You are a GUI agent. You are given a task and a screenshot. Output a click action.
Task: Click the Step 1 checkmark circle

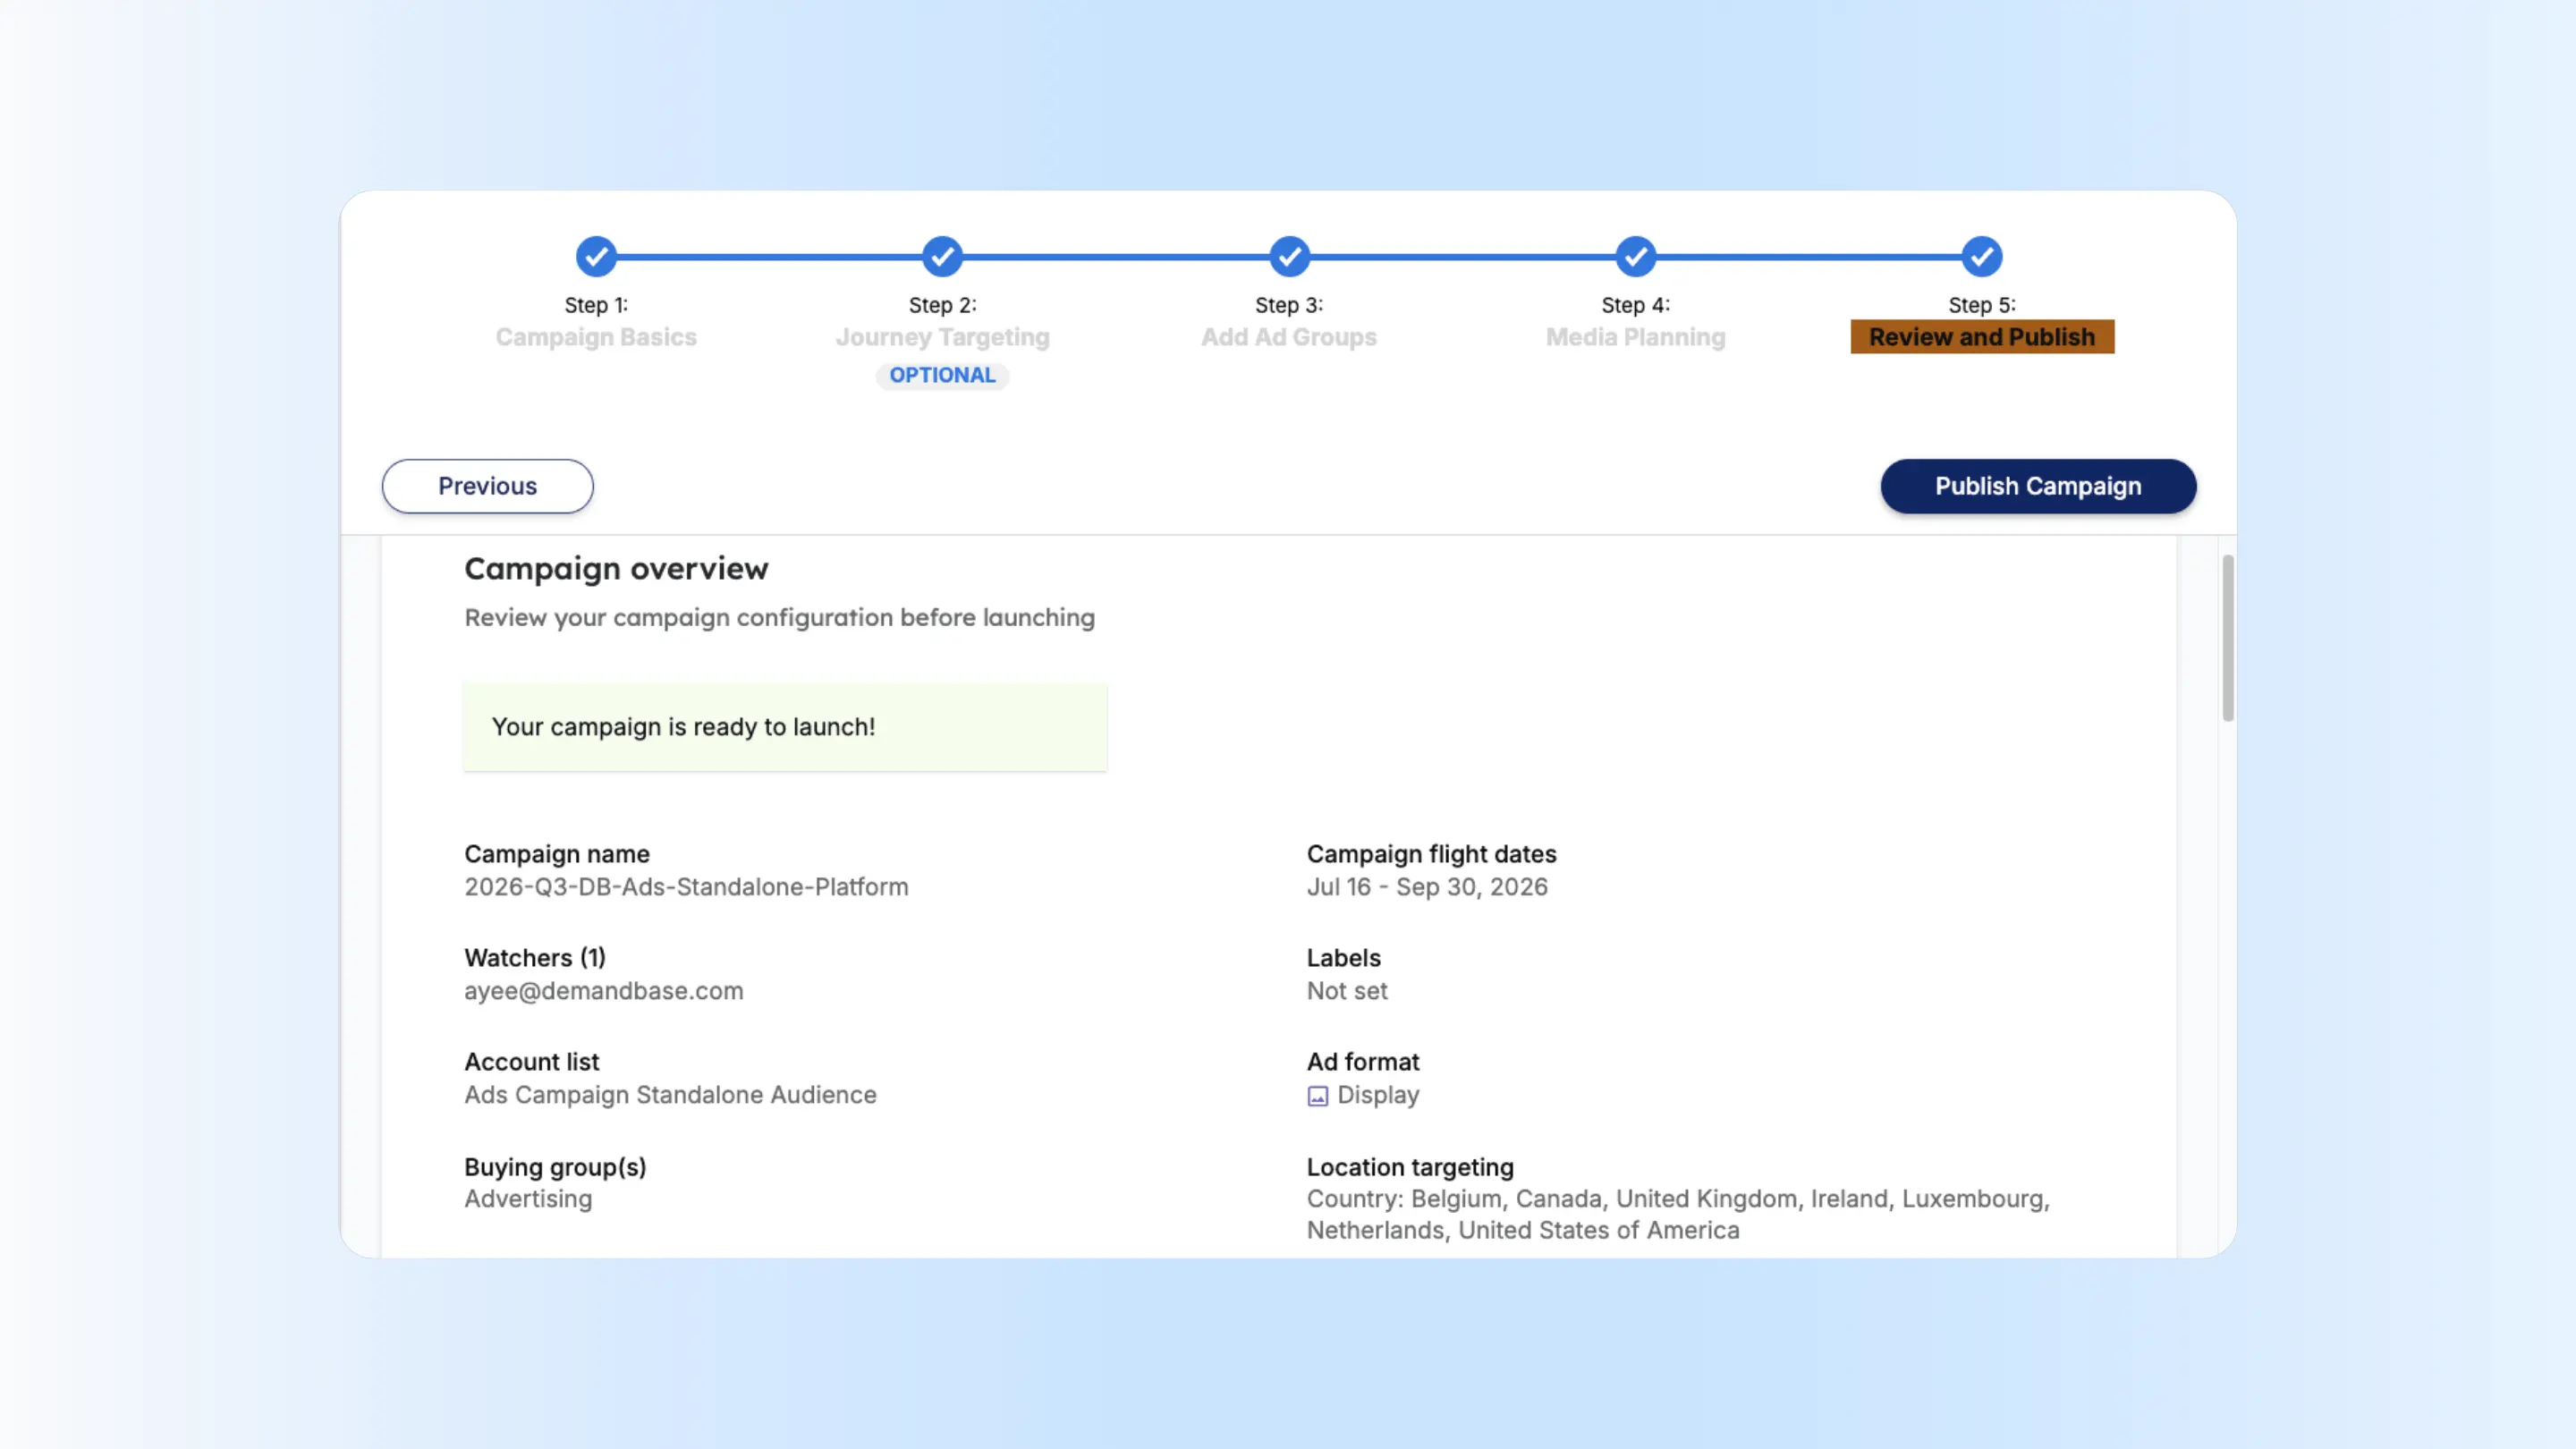coord(596,257)
